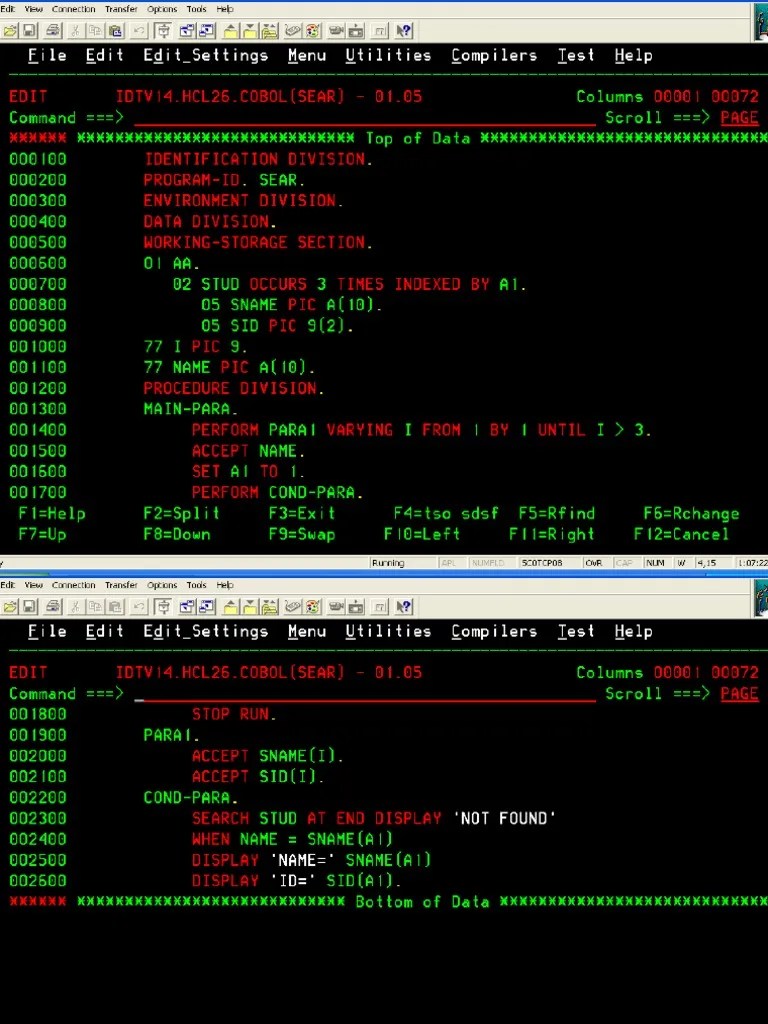The width and height of the screenshot is (768, 1024).
Task: Click the Scroll PAGE field in the lower window
Action: click(x=739, y=694)
